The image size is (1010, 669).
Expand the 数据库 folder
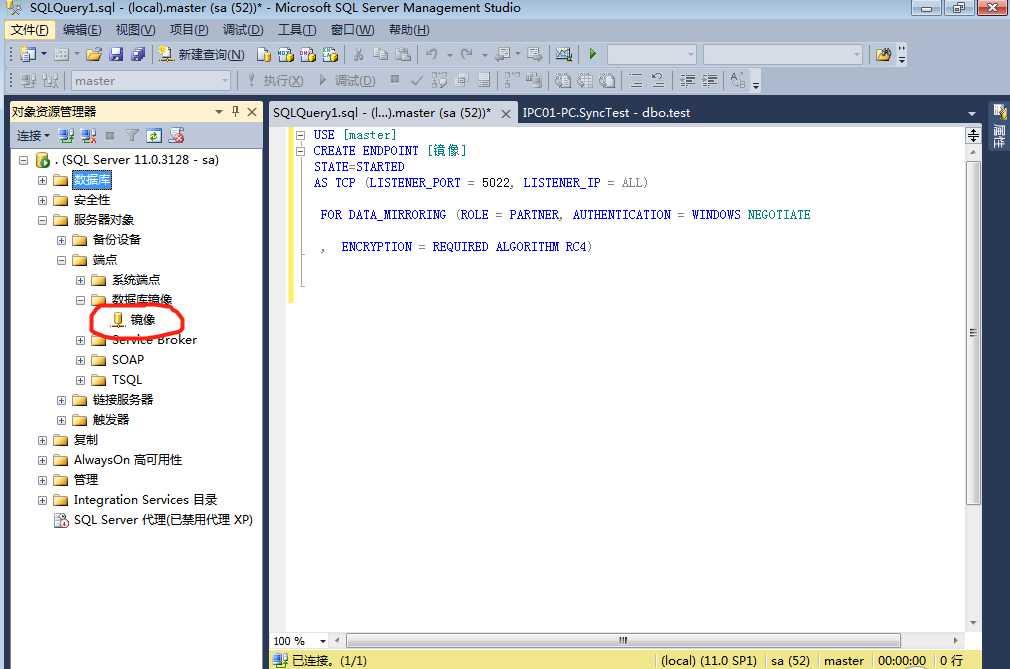click(x=42, y=180)
